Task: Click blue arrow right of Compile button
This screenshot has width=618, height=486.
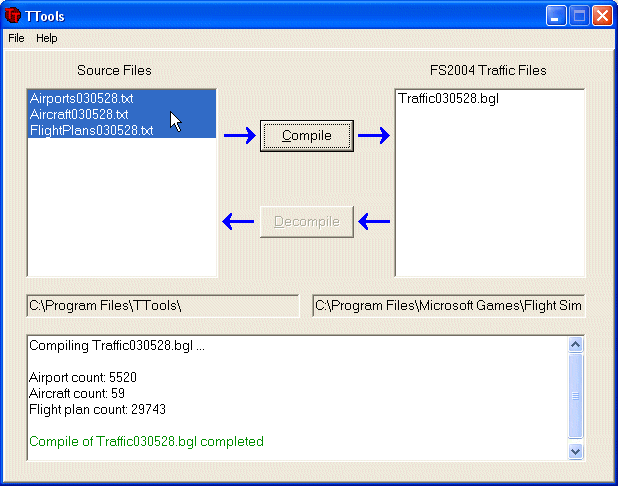Action: coord(373,136)
